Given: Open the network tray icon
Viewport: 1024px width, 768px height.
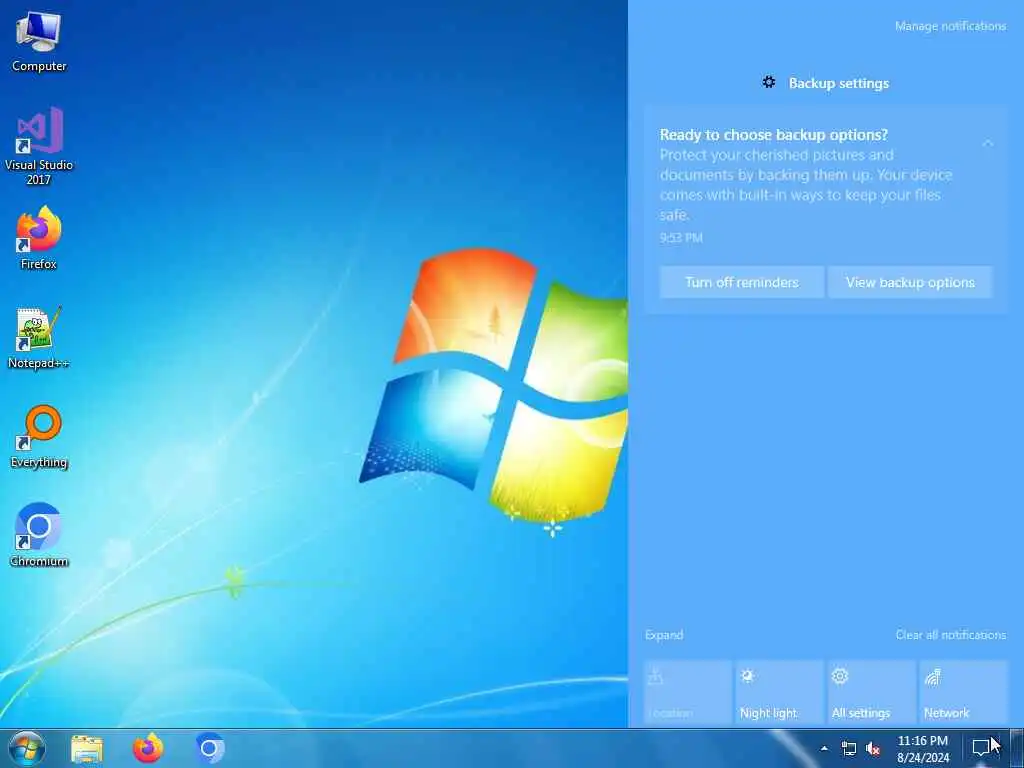Looking at the screenshot, I should tap(849, 748).
